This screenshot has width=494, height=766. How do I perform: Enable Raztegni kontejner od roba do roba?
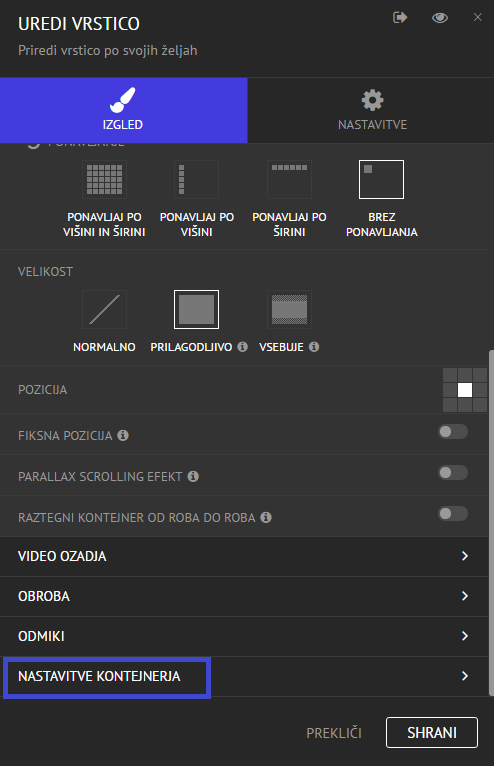(x=453, y=514)
